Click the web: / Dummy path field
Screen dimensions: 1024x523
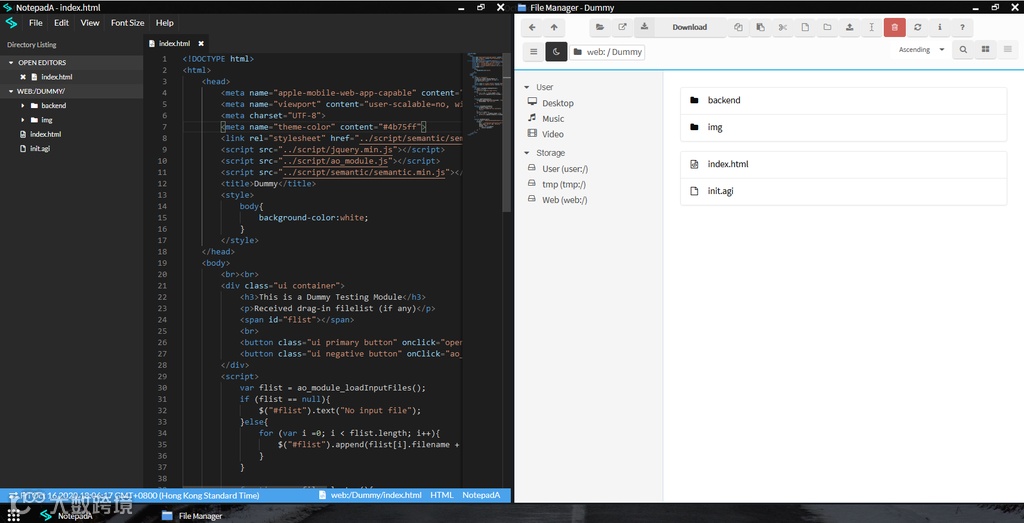point(607,52)
